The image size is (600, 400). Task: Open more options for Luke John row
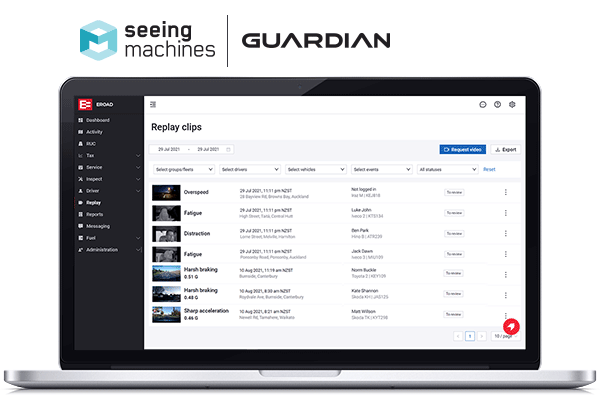point(505,213)
